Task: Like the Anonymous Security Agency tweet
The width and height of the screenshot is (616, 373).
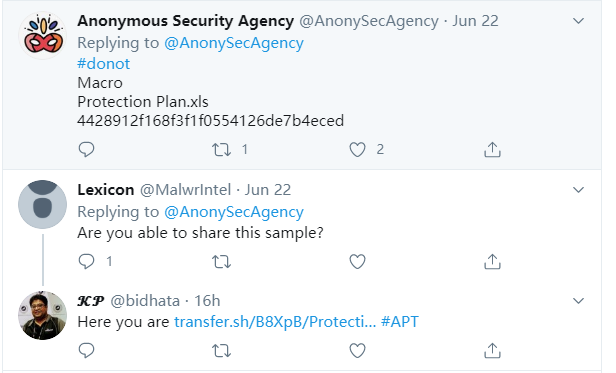Action: (x=358, y=150)
